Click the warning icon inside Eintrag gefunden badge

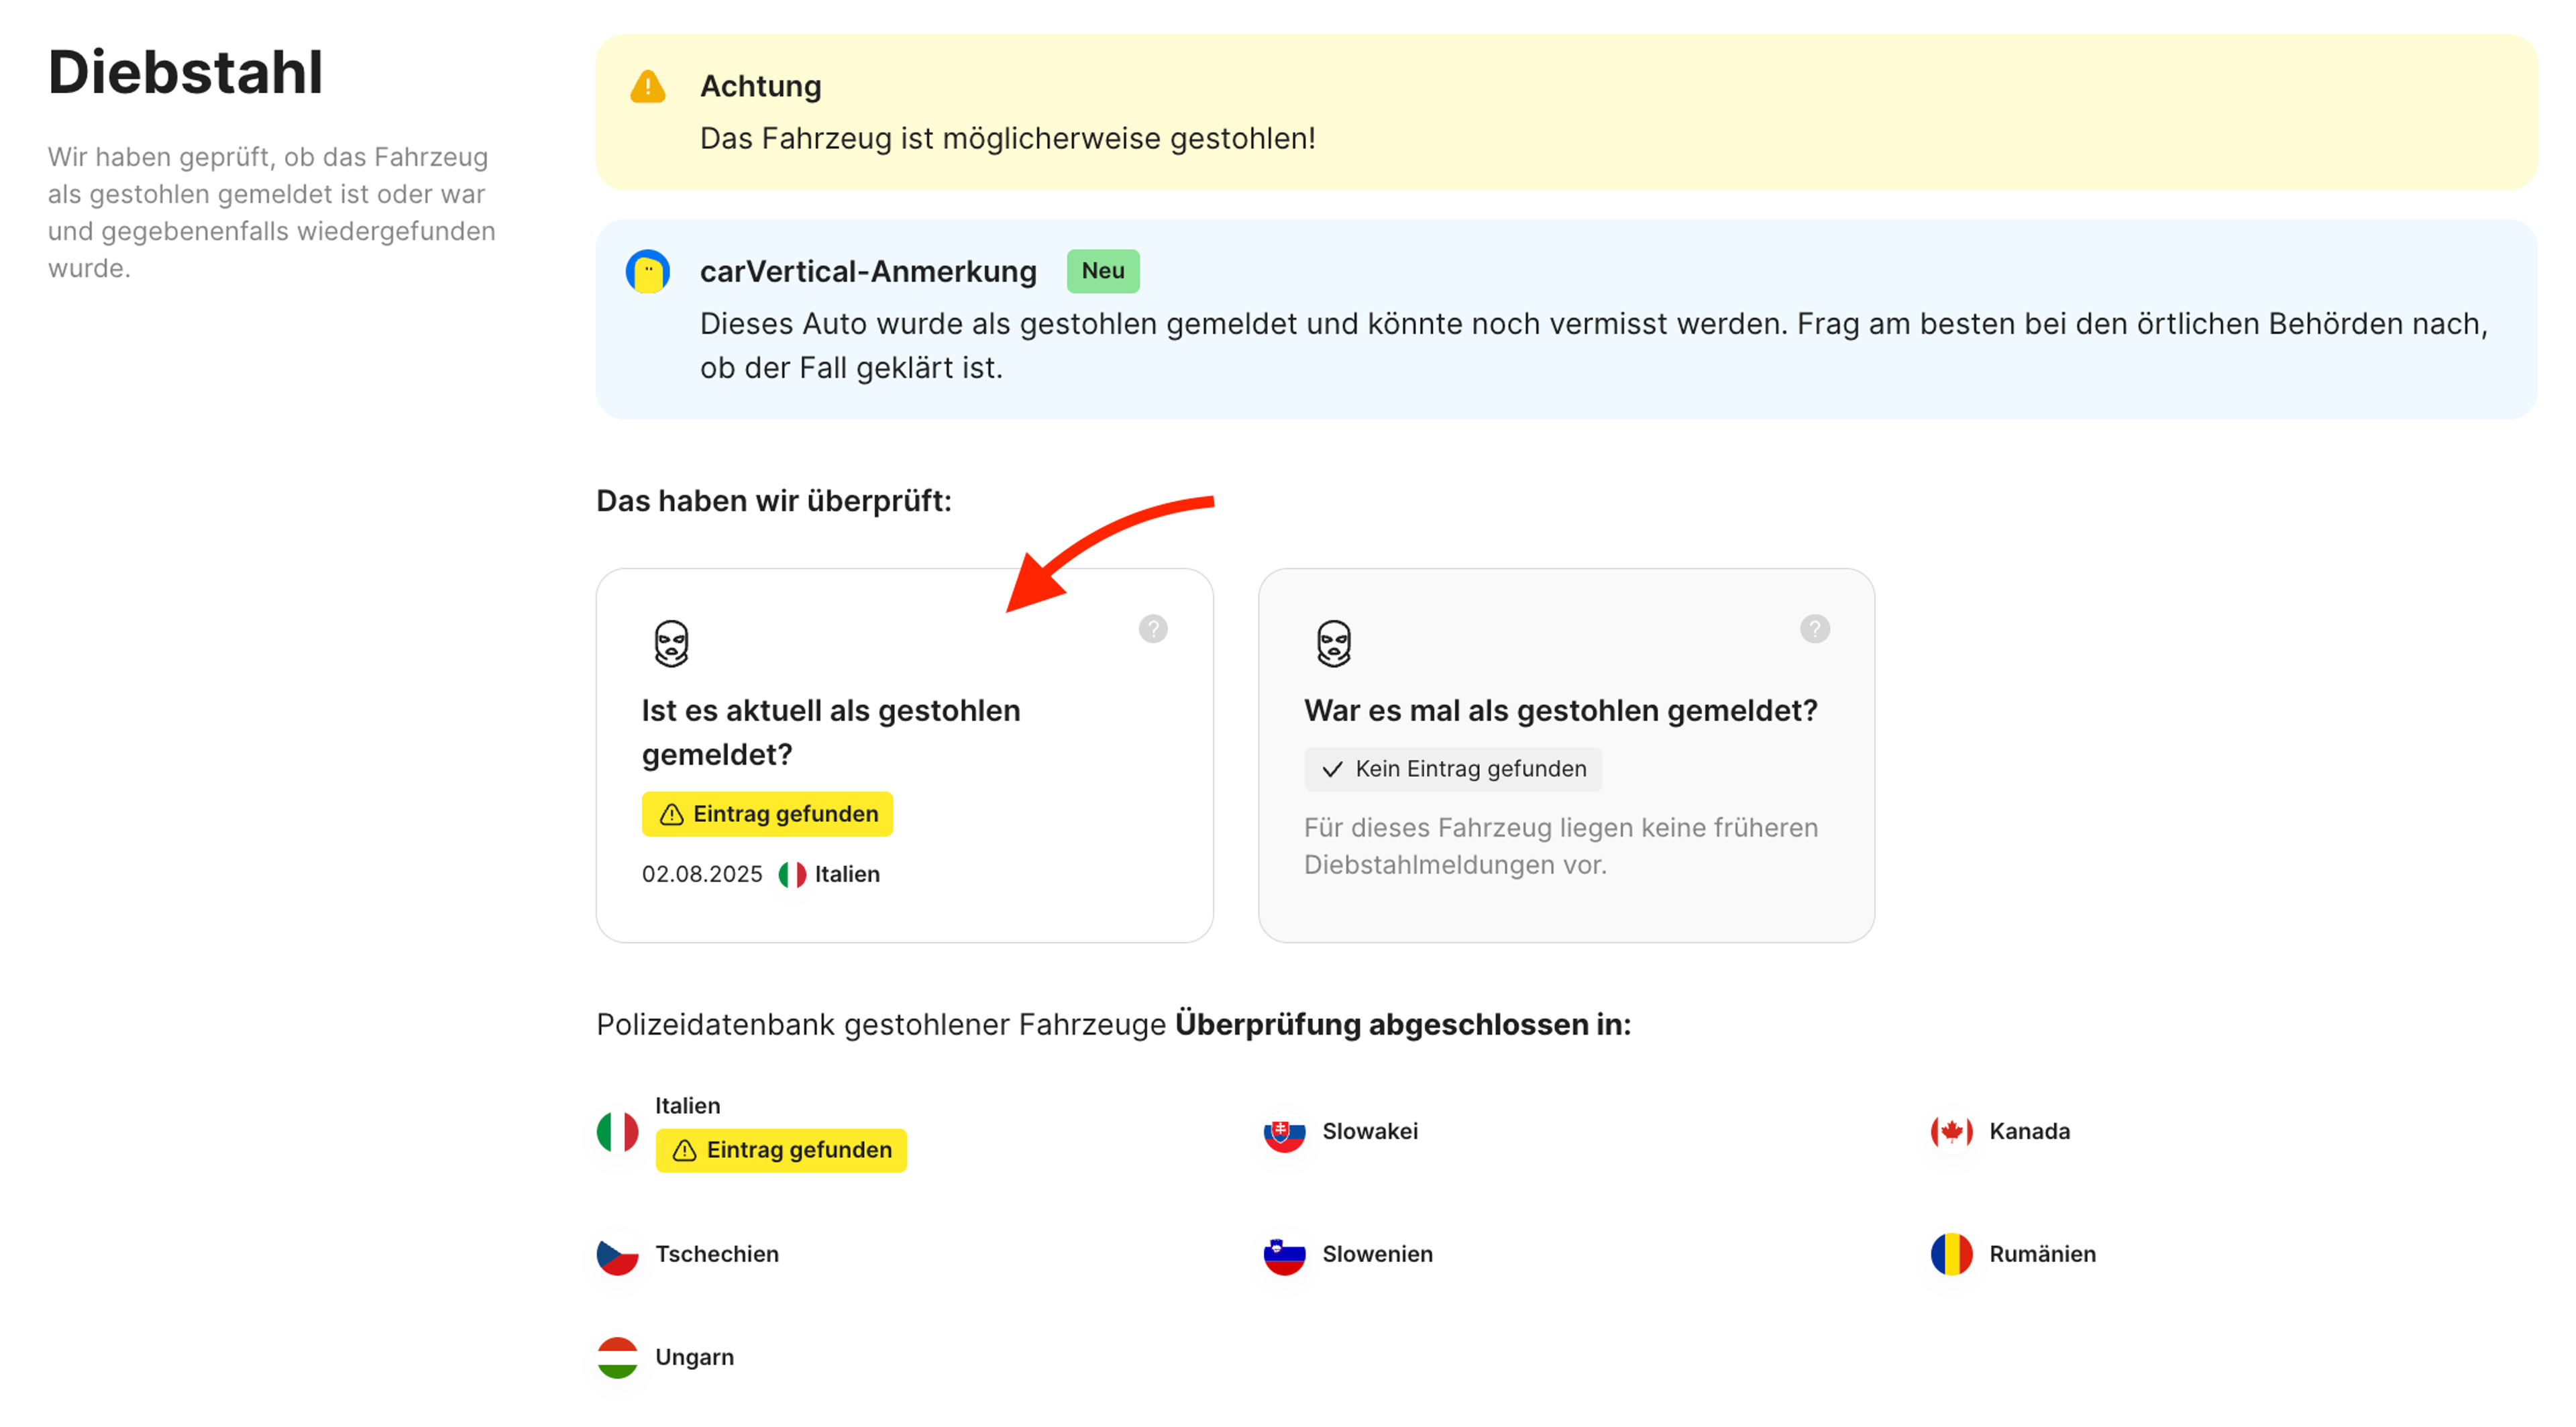pyautogui.click(x=671, y=814)
